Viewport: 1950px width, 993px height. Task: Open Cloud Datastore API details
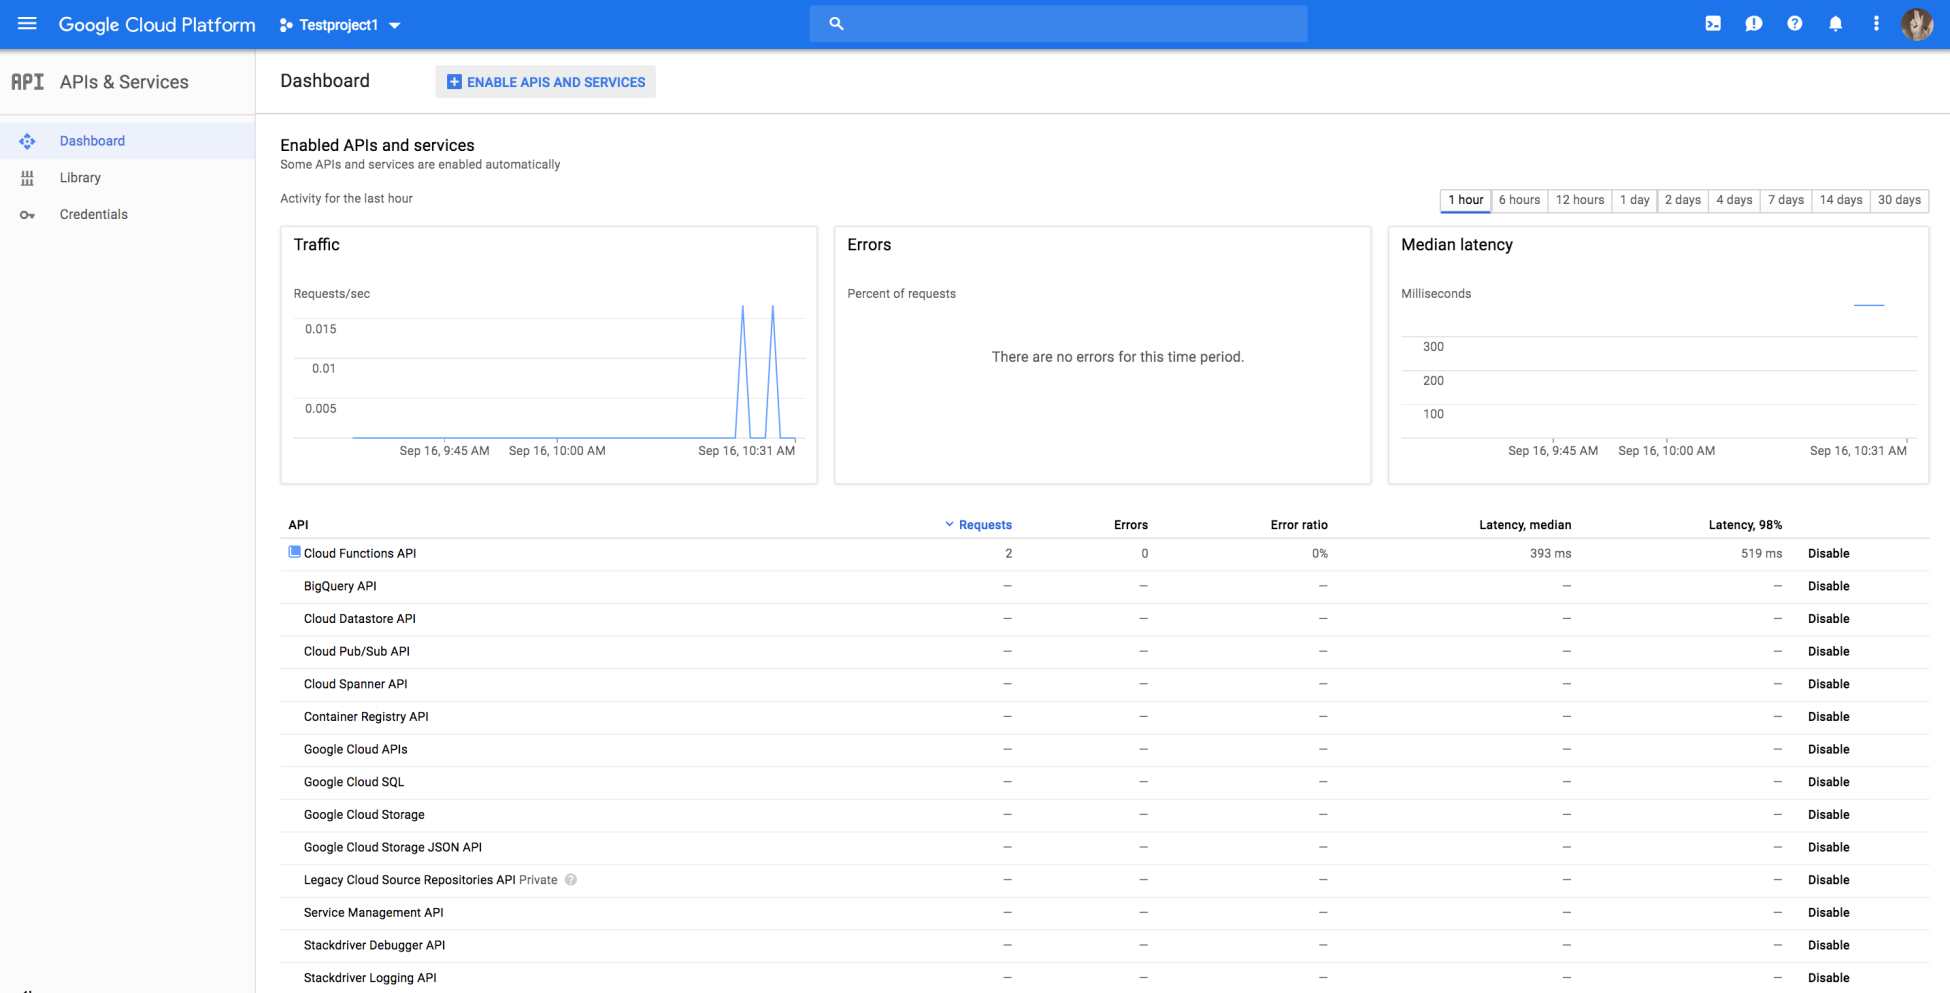[x=360, y=619]
